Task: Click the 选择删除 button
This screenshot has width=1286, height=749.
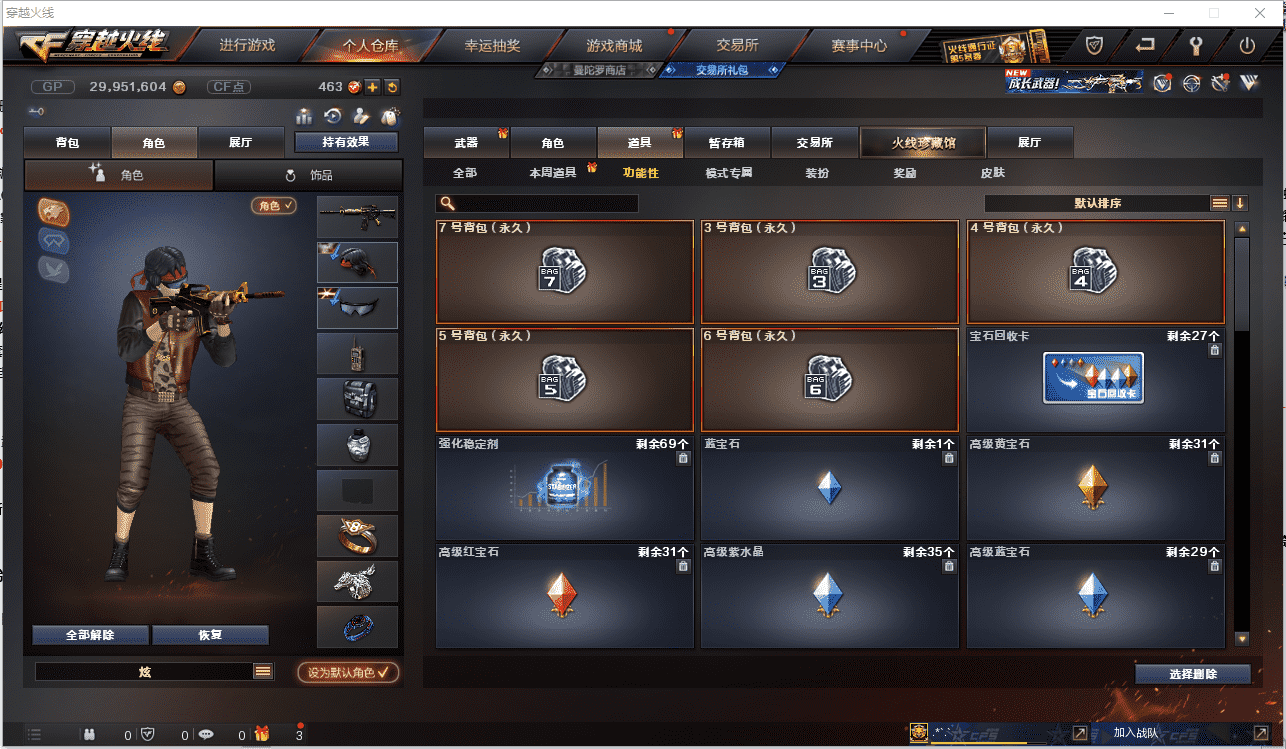Action: point(1193,674)
